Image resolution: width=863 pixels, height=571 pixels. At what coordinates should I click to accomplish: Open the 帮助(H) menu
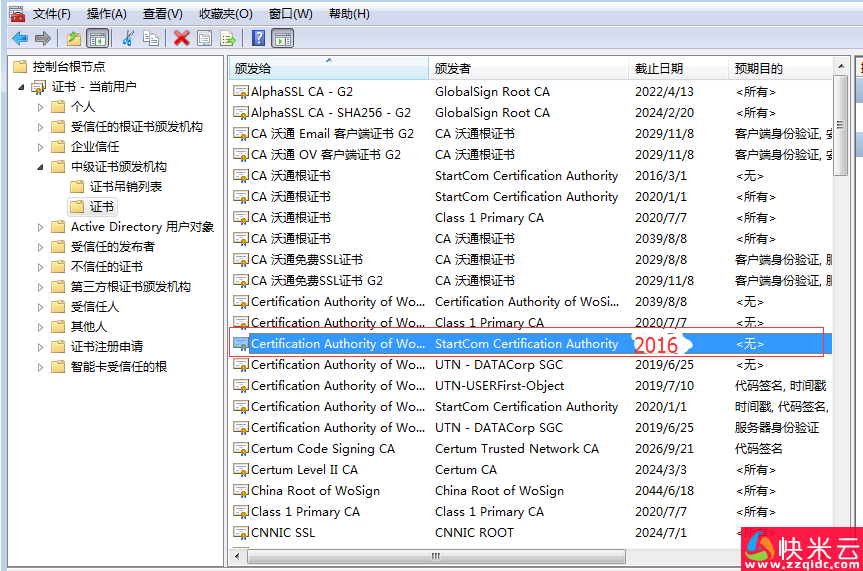coord(349,14)
